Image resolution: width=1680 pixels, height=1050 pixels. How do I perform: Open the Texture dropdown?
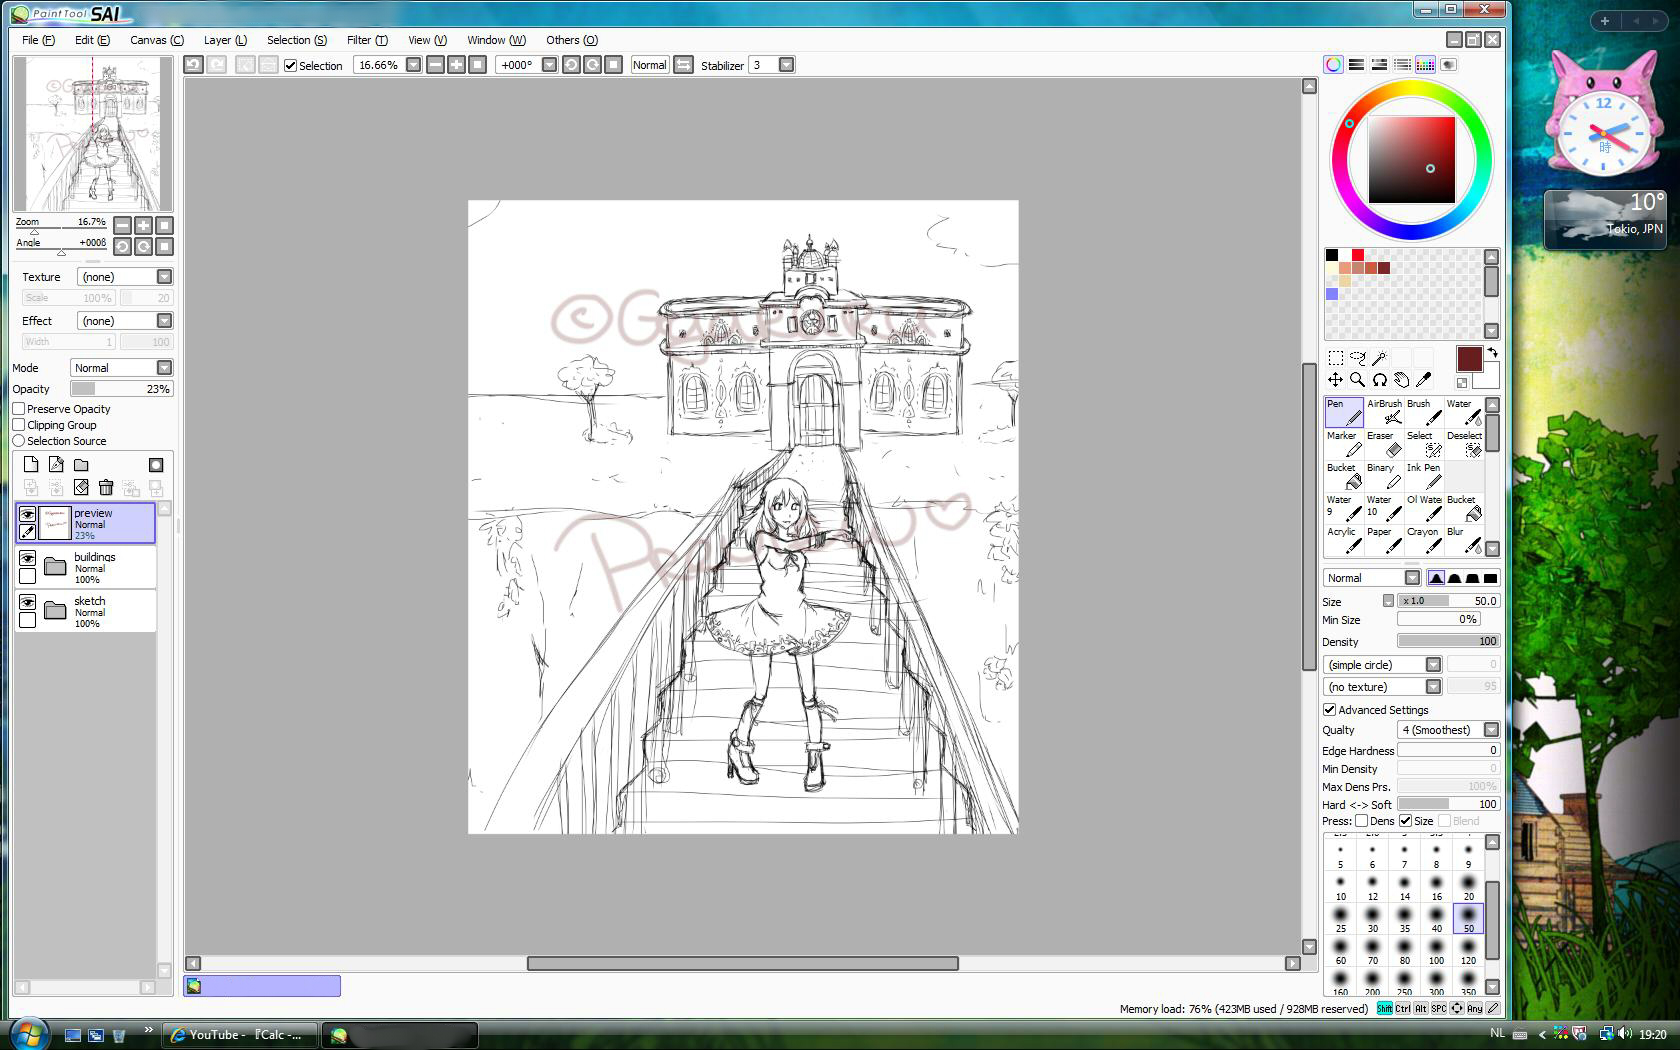point(124,277)
